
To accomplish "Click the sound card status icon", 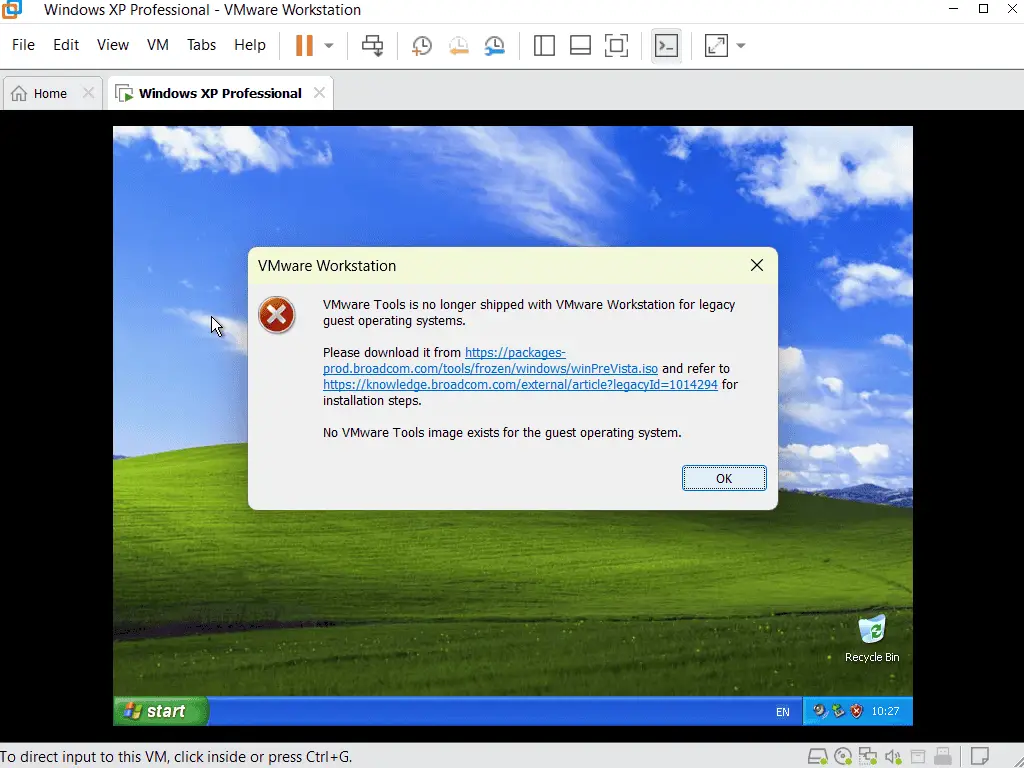I will (893, 756).
